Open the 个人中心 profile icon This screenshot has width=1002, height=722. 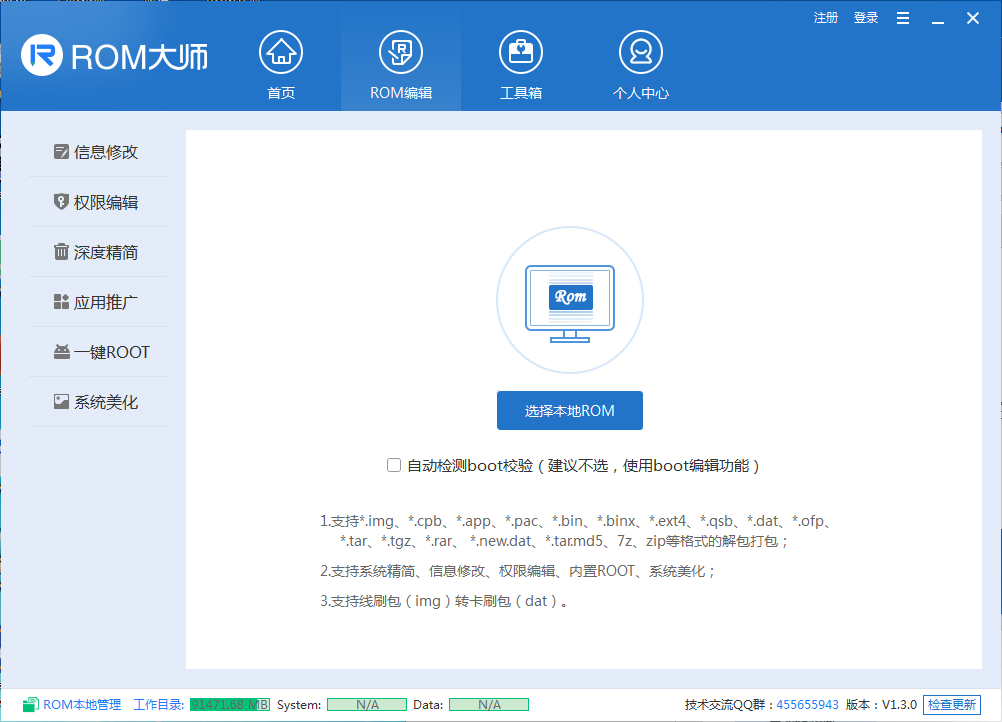pyautogui.click(x=641, y=52)
